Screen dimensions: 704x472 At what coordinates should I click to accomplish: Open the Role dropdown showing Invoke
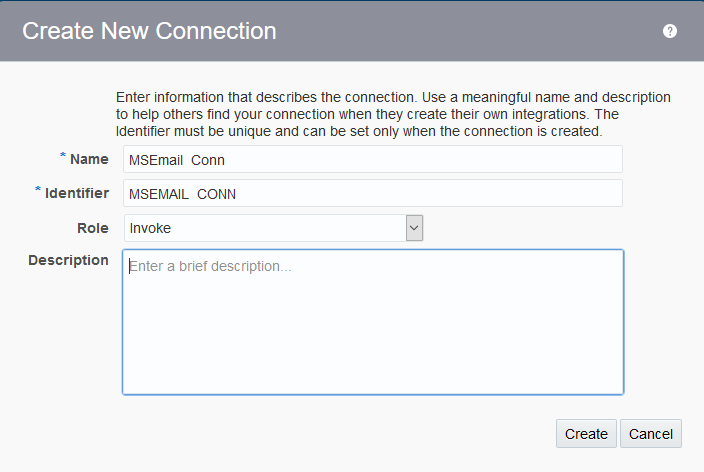pyautogui.click(x=265, y=228)
